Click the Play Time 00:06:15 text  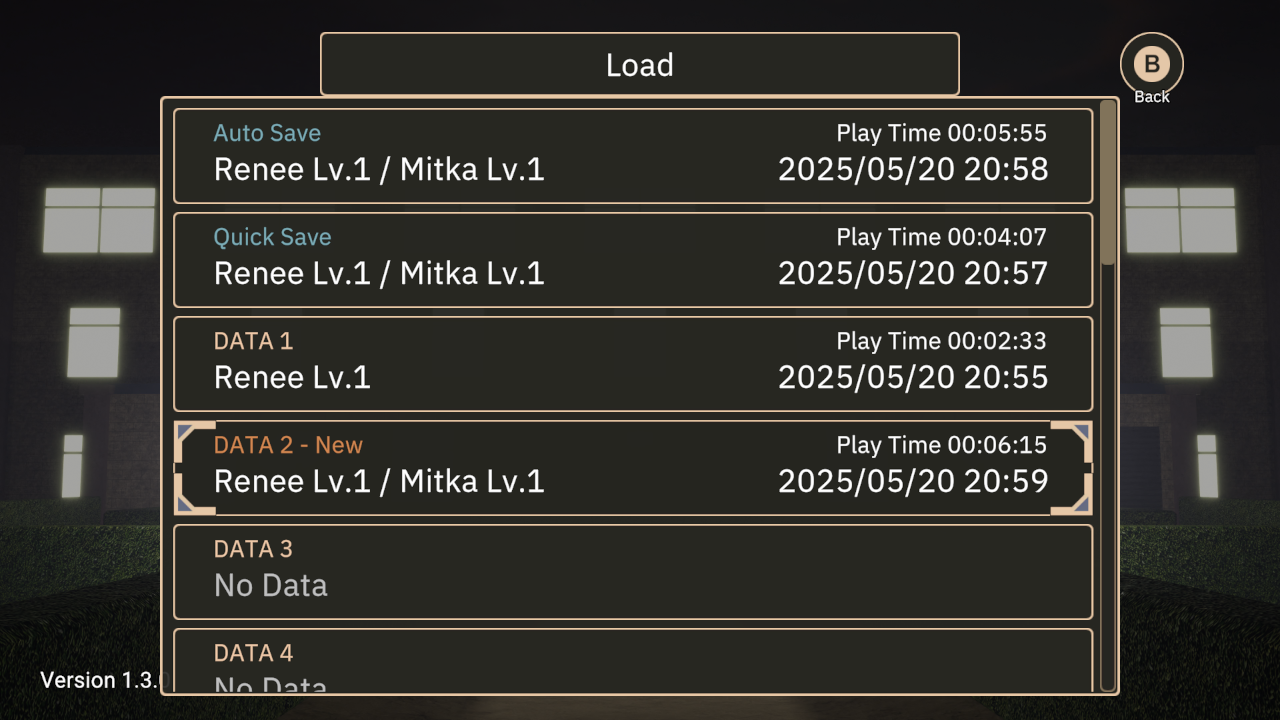click(941, 445)
